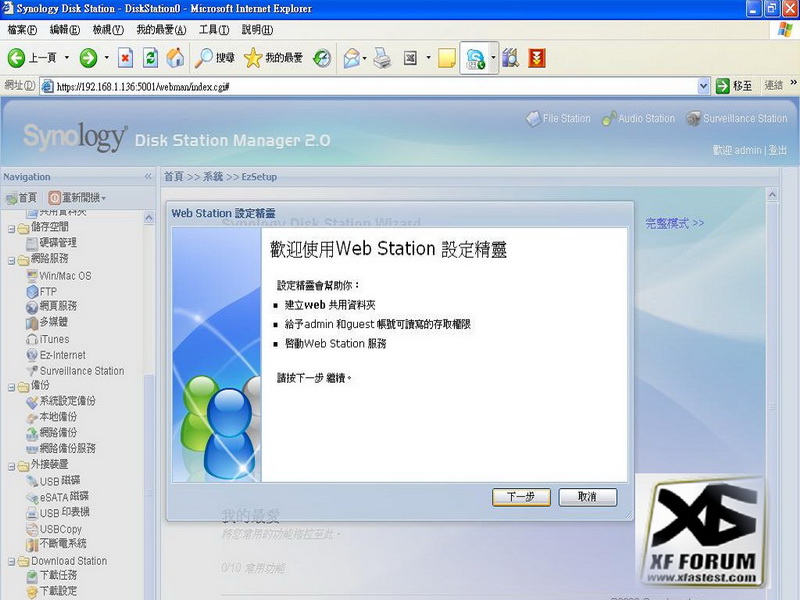
Task: Select 網路備份 in the navigation tree
Action: [x=52, y=433]
